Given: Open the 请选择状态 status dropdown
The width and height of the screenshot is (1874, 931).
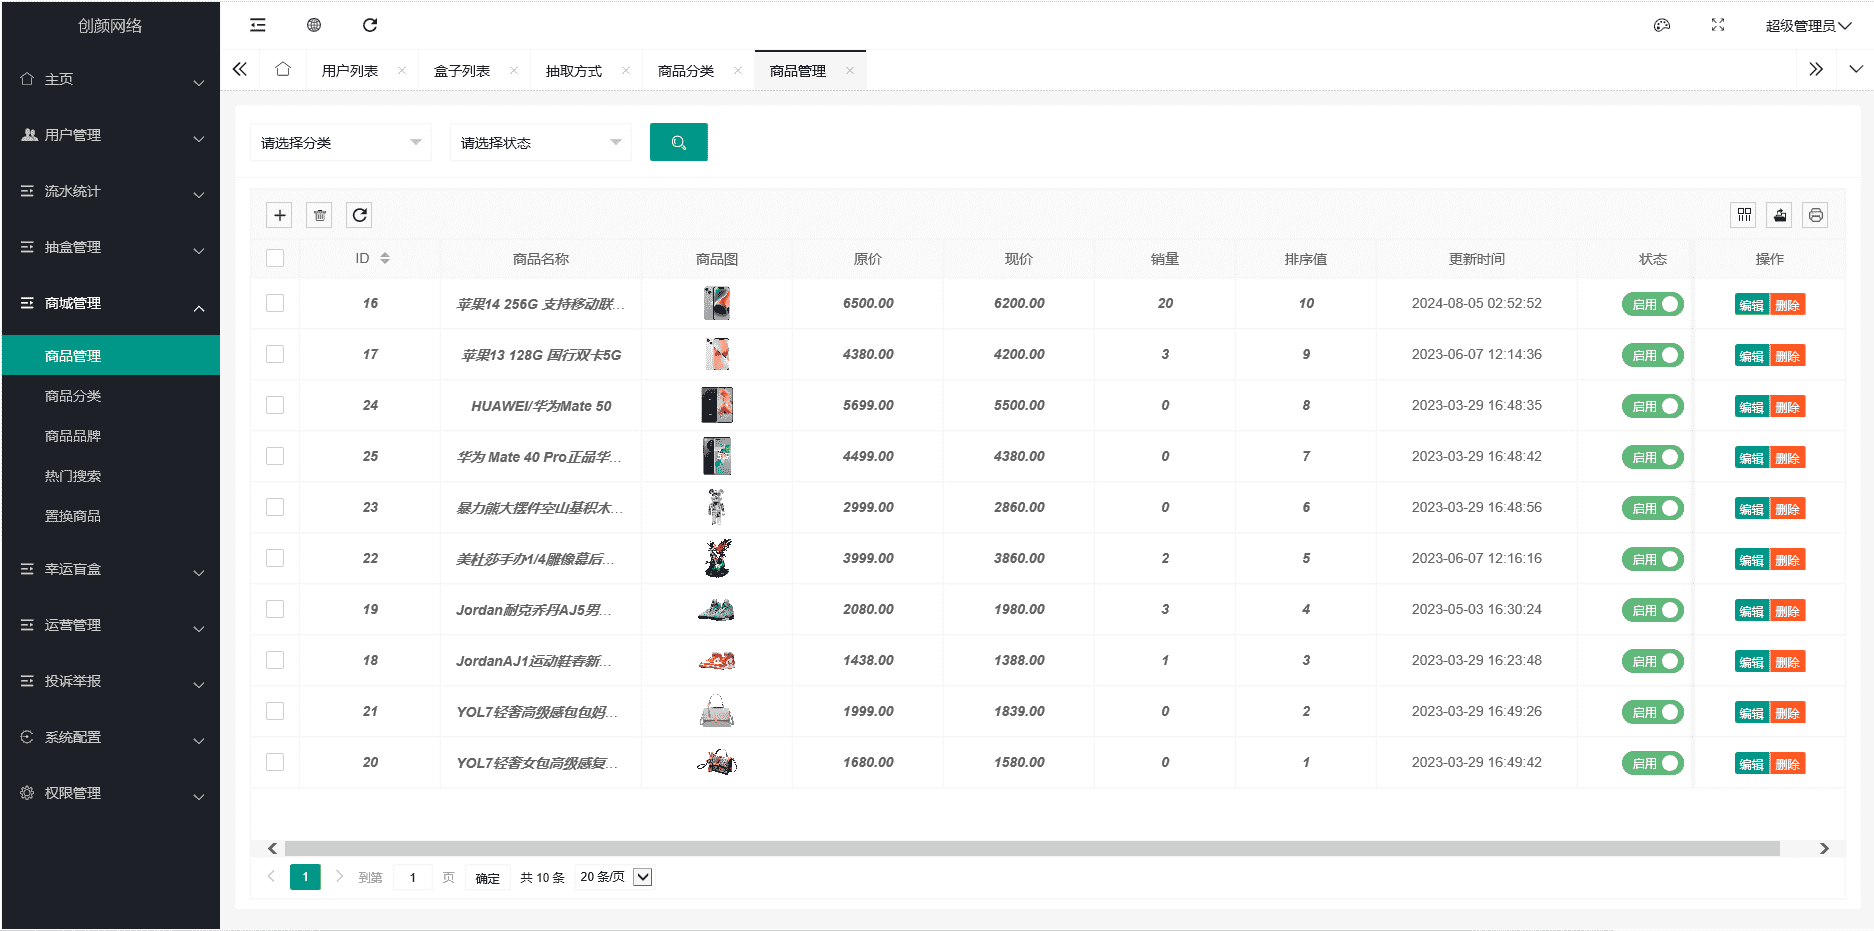Looking at the screenshot, I should [x=540, y=143].
